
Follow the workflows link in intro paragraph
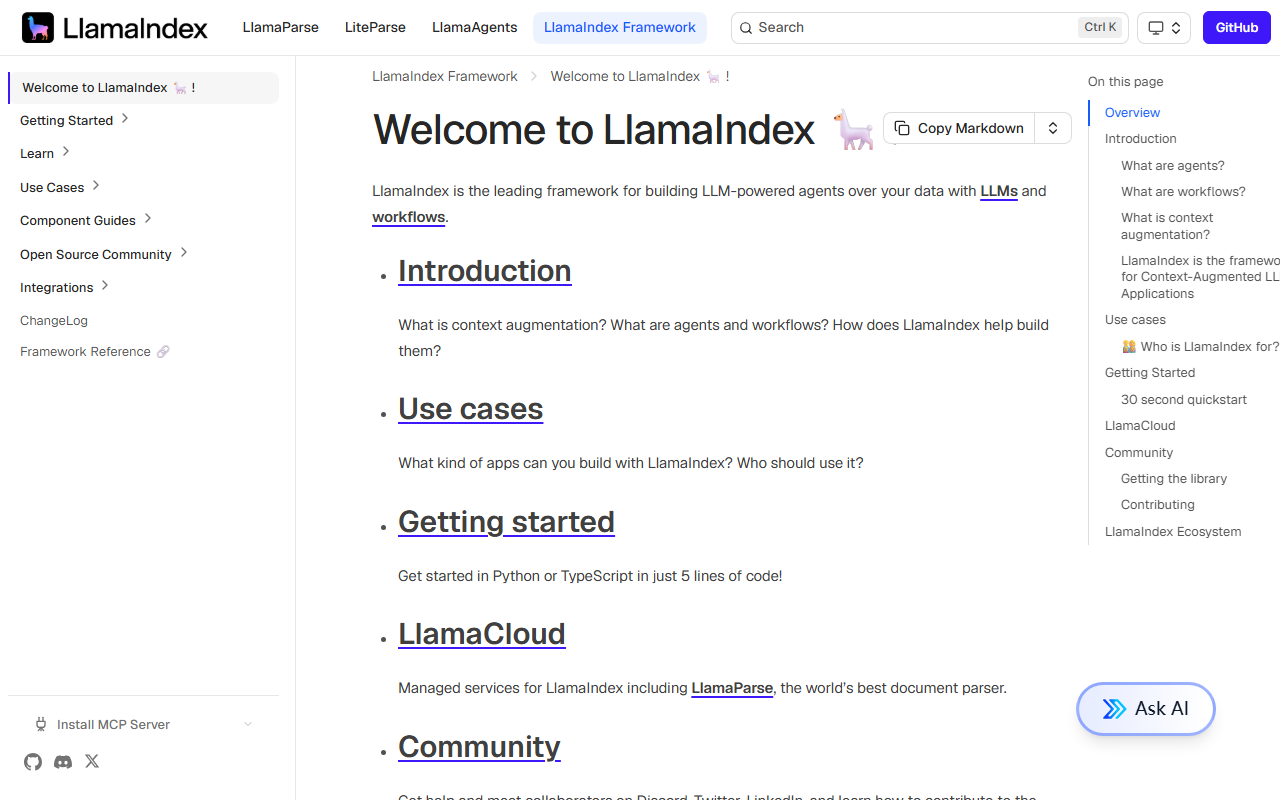pyautogui.click(x=408, y=217)
